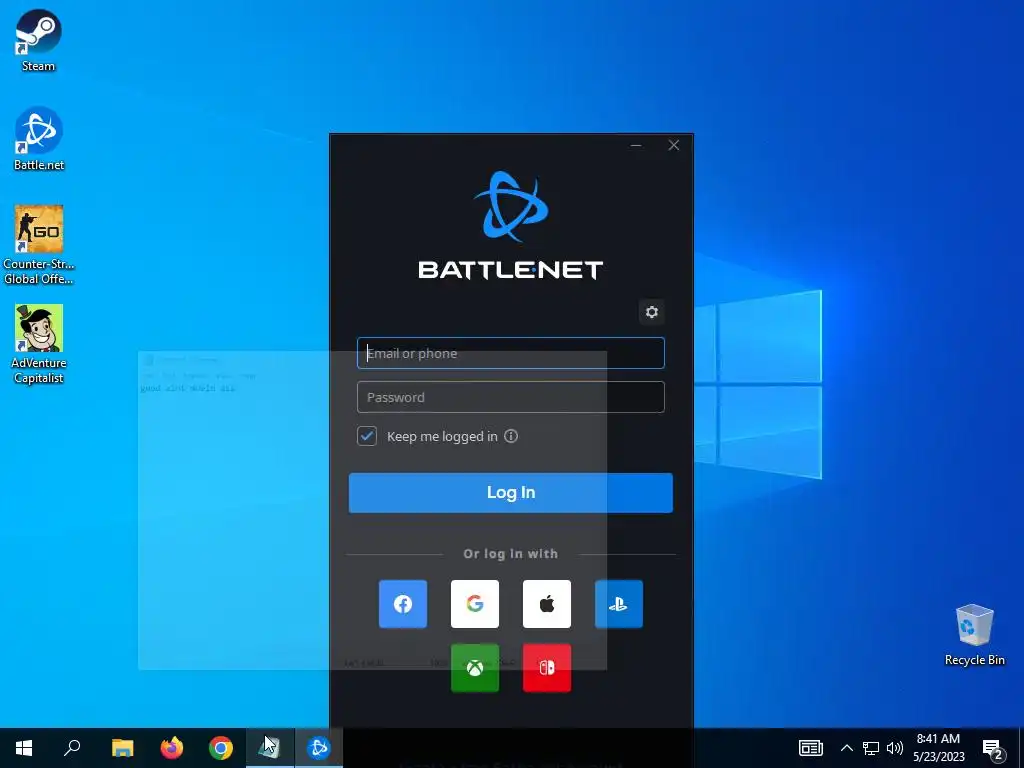
Task: Close the Battle.net login window
Action: point(674,145)
